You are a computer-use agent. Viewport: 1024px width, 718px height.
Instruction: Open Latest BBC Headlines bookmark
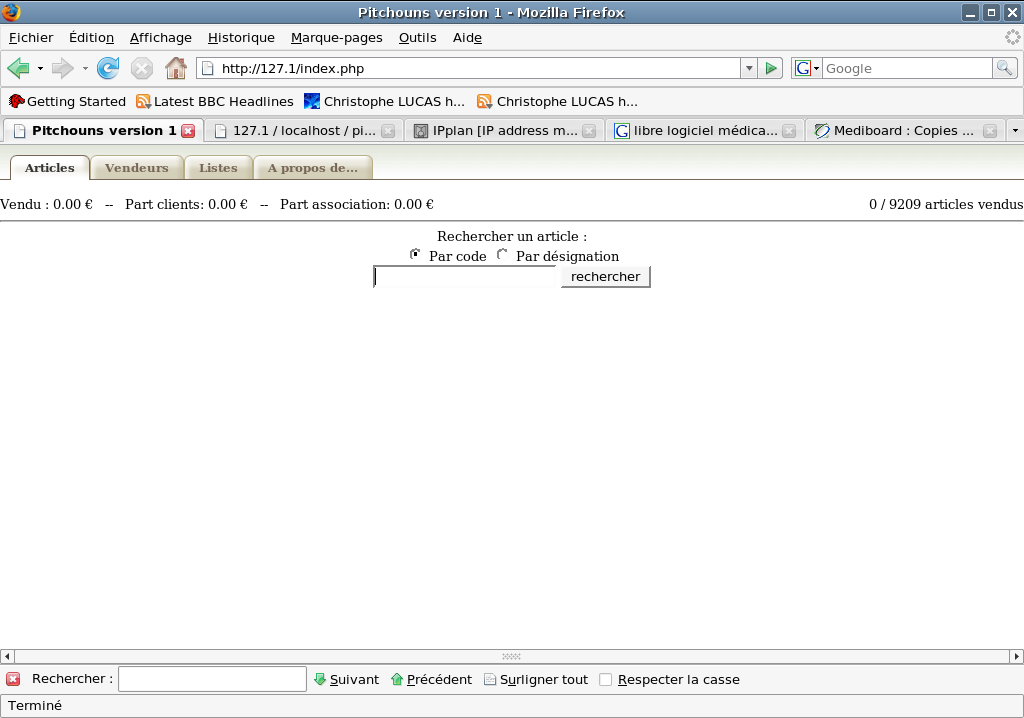(215, 101)
